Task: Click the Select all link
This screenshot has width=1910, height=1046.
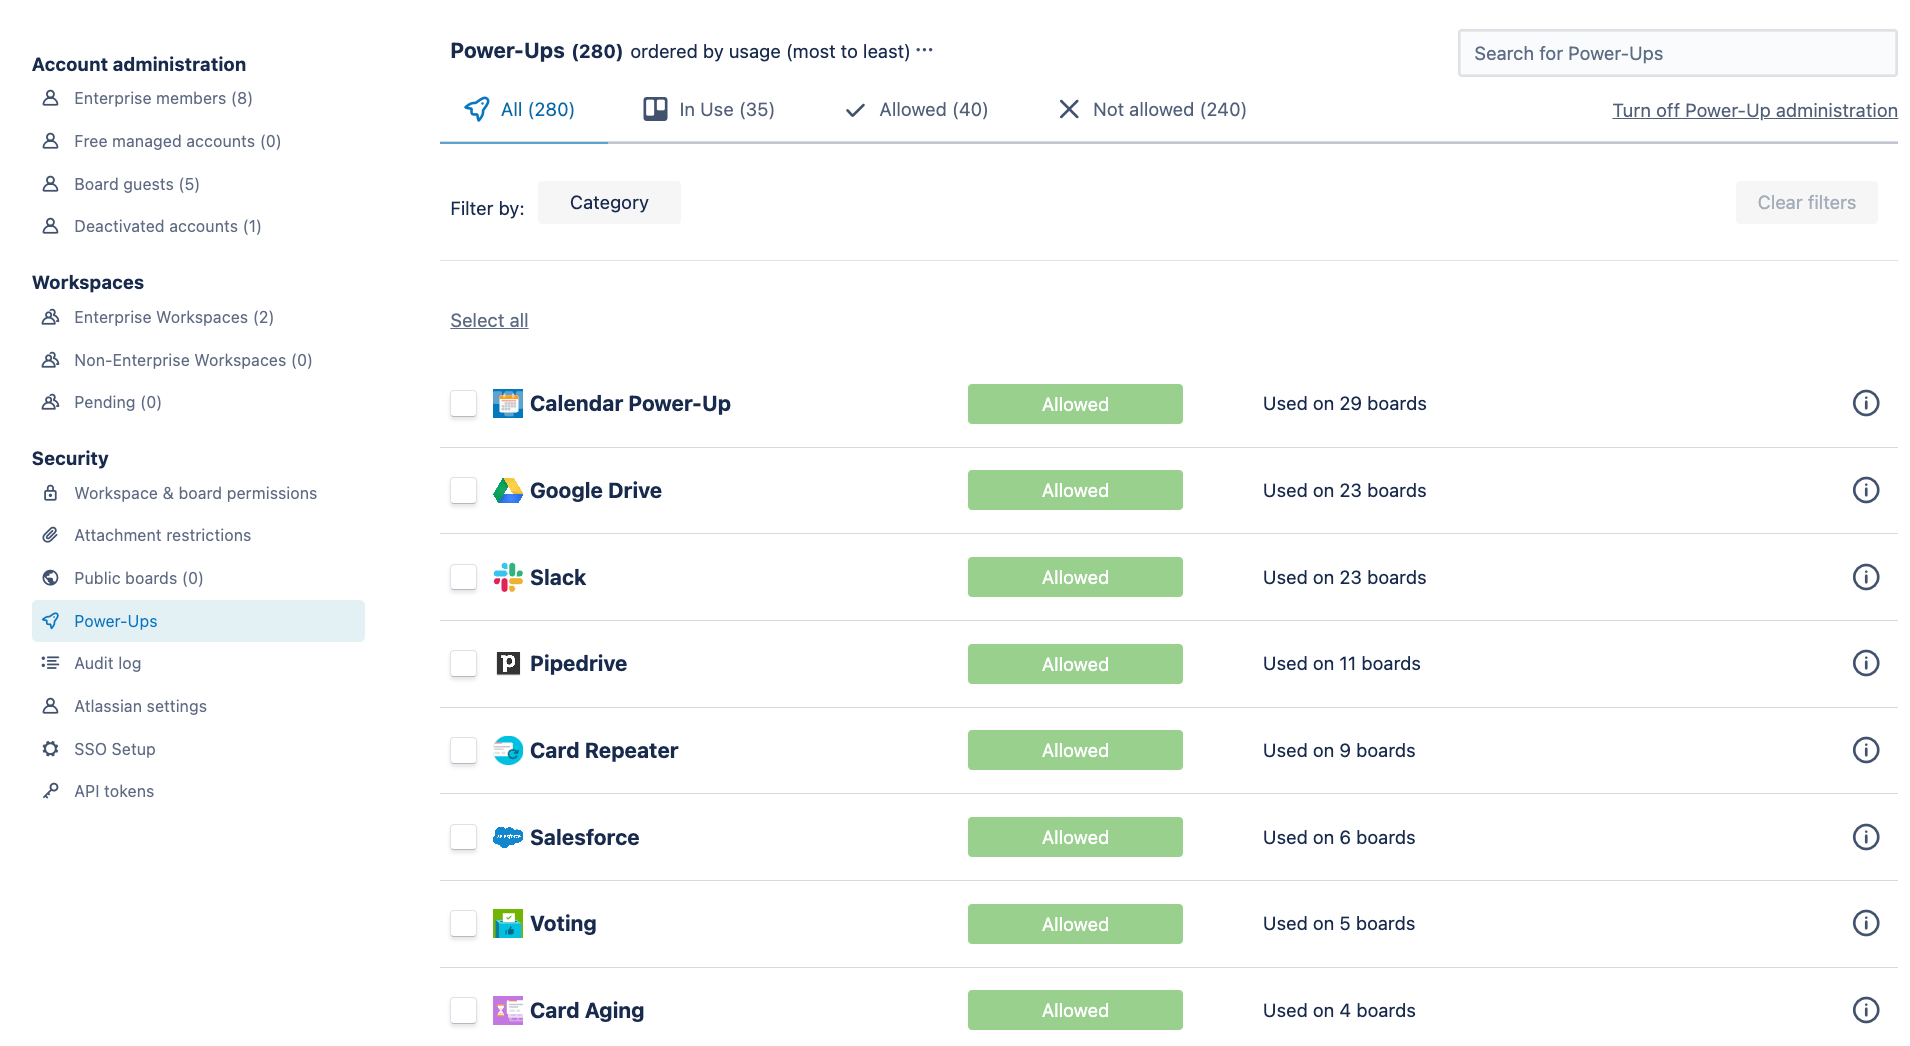Action: 489,320
